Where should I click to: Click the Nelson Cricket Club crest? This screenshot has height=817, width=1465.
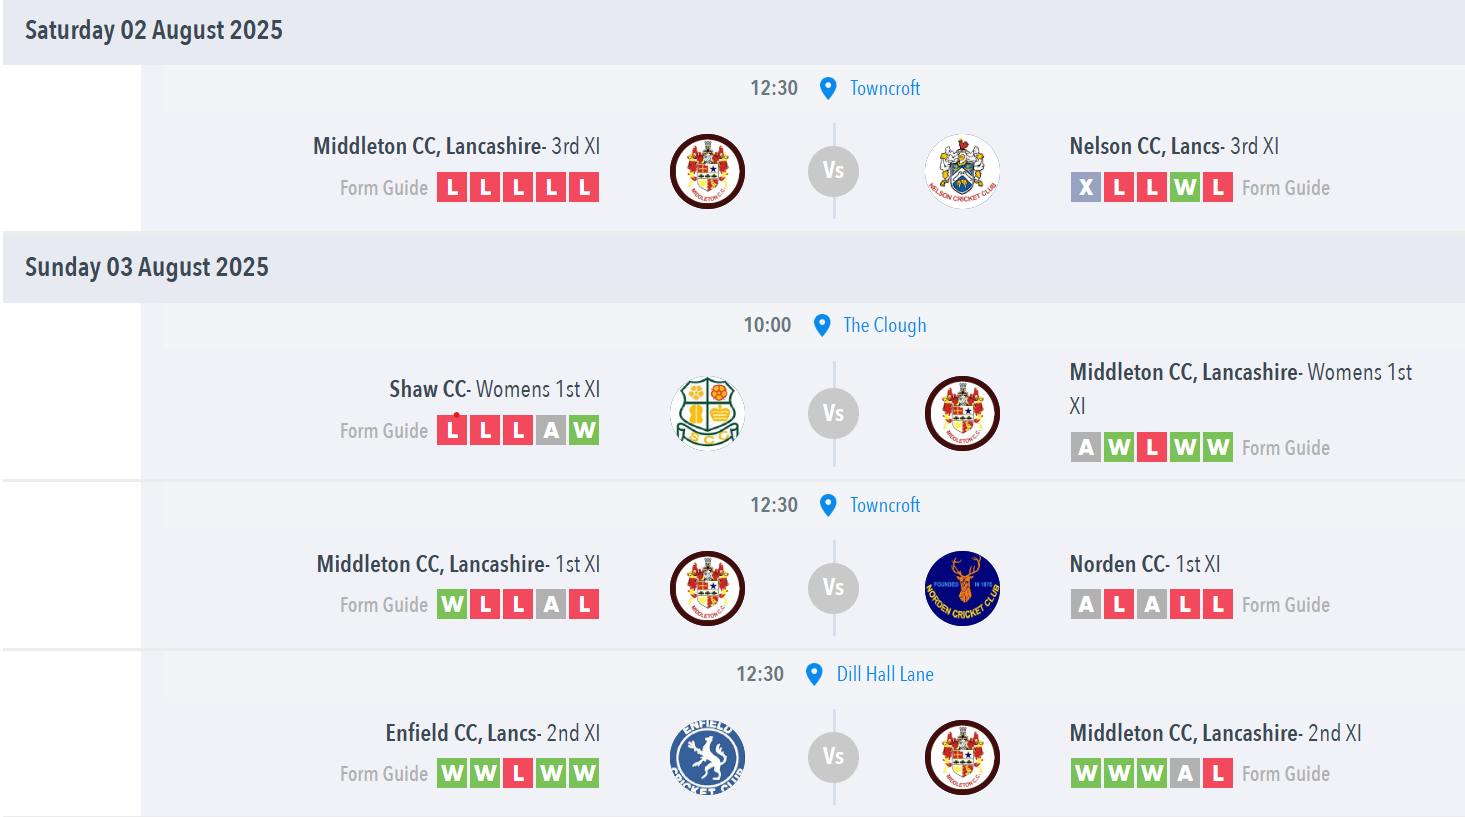(x=962, y=171)
